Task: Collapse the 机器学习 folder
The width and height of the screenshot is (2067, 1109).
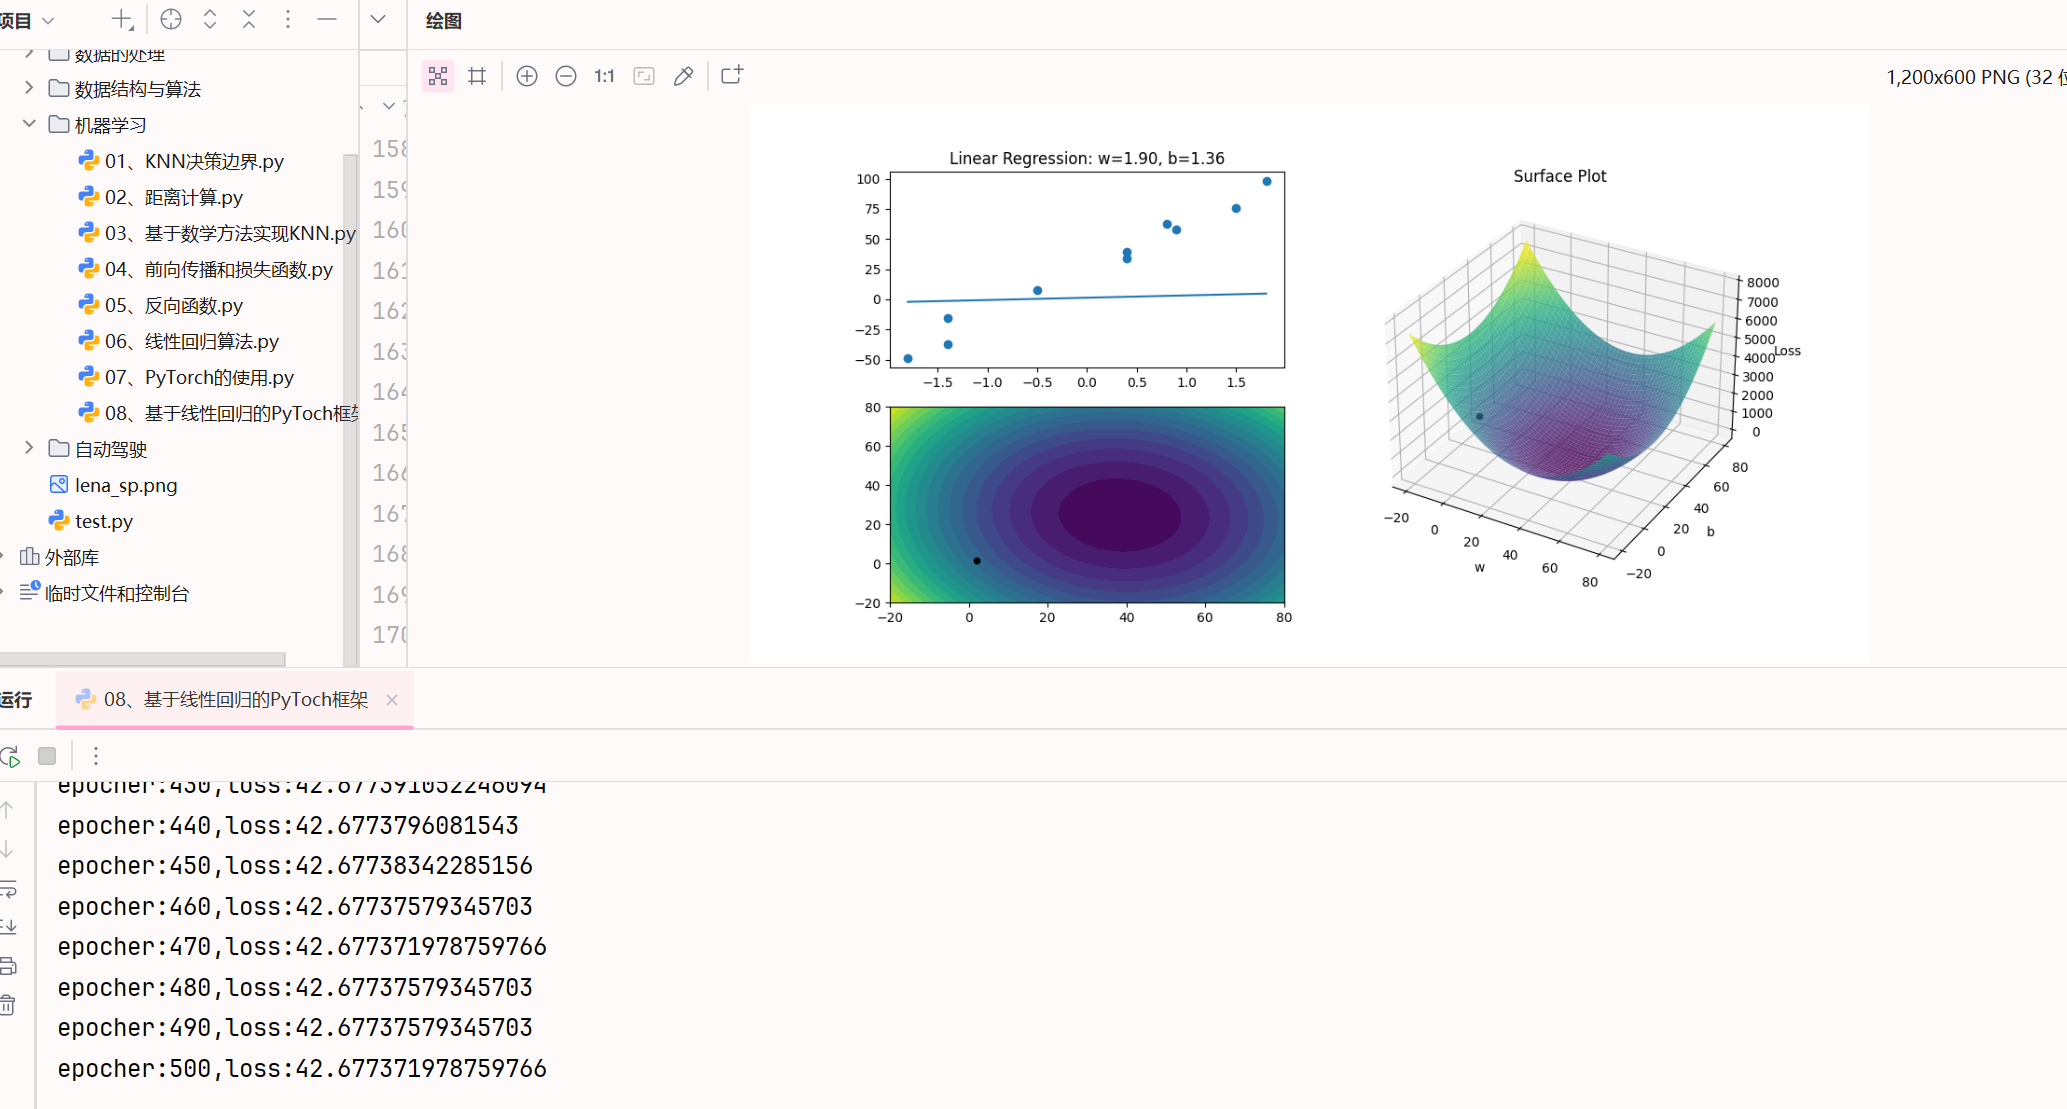Action: 29,124
